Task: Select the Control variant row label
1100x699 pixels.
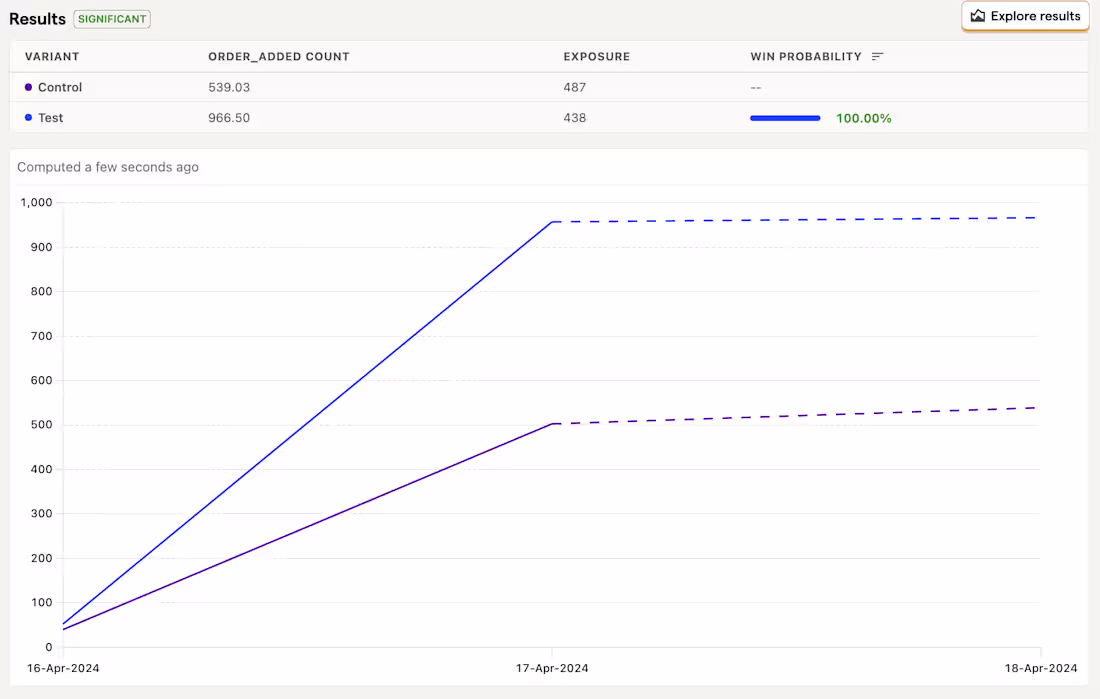Action: click(60, 88)
